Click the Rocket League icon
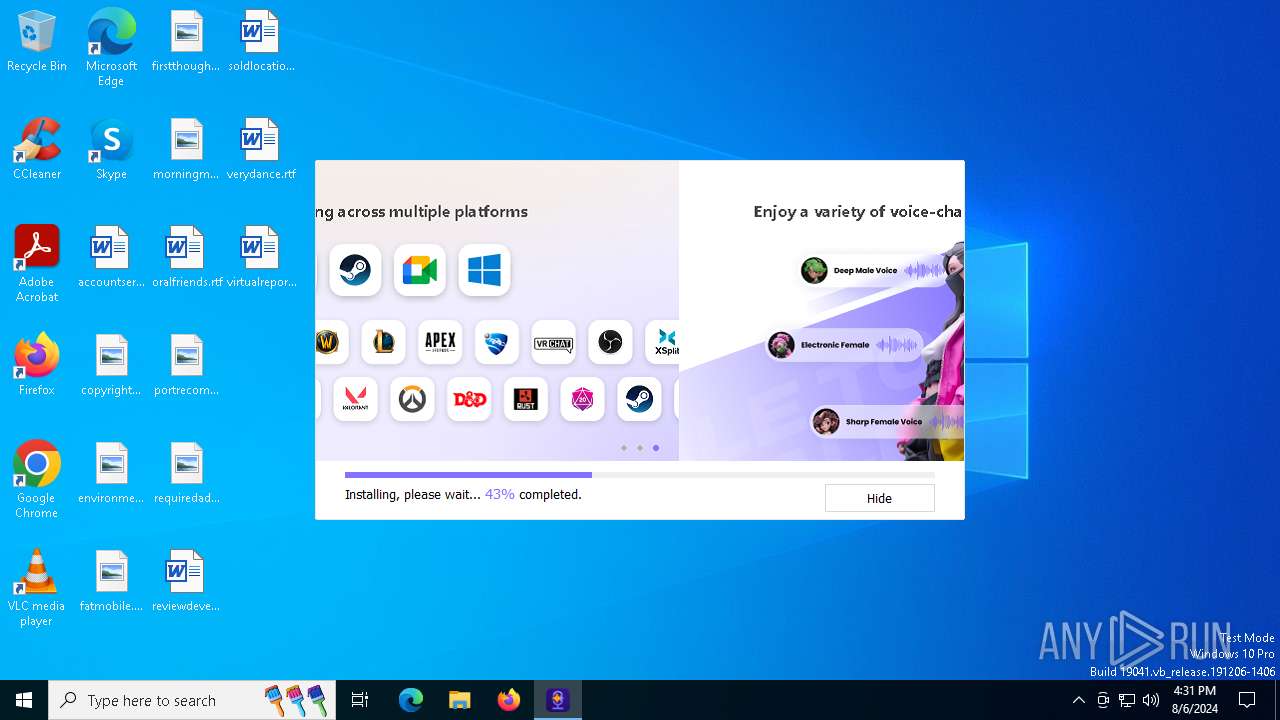Viewport: 1280px width, 720px height. [497, 342]
